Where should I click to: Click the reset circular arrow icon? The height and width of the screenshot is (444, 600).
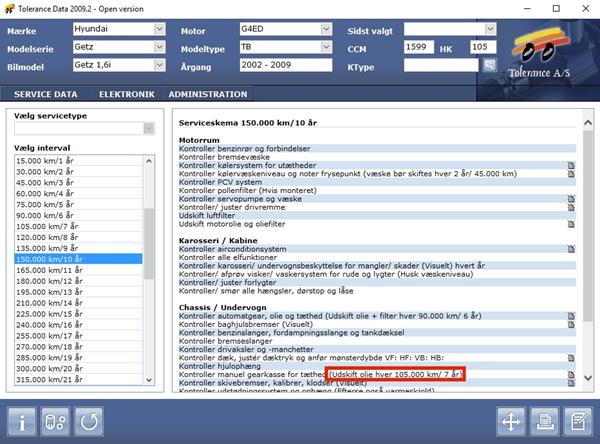(x=92, y=420)
